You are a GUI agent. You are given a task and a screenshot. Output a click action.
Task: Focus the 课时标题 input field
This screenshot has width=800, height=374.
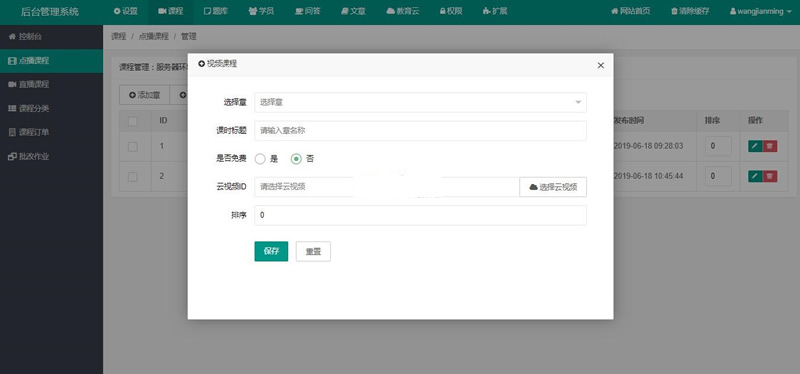pos(420,131)
